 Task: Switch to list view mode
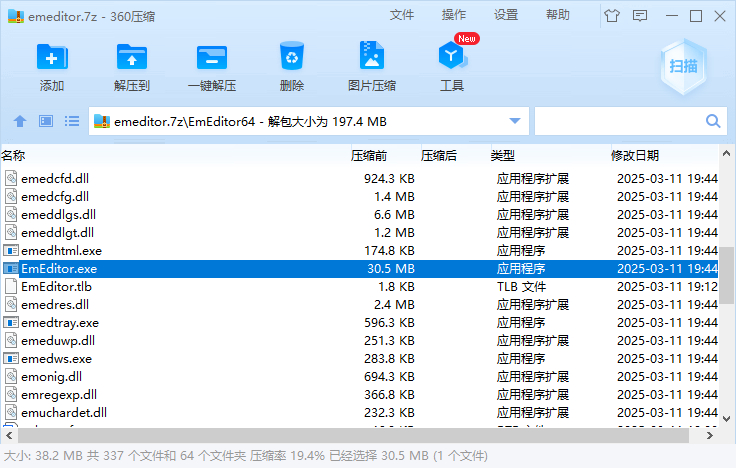click(x=72, y=122)
